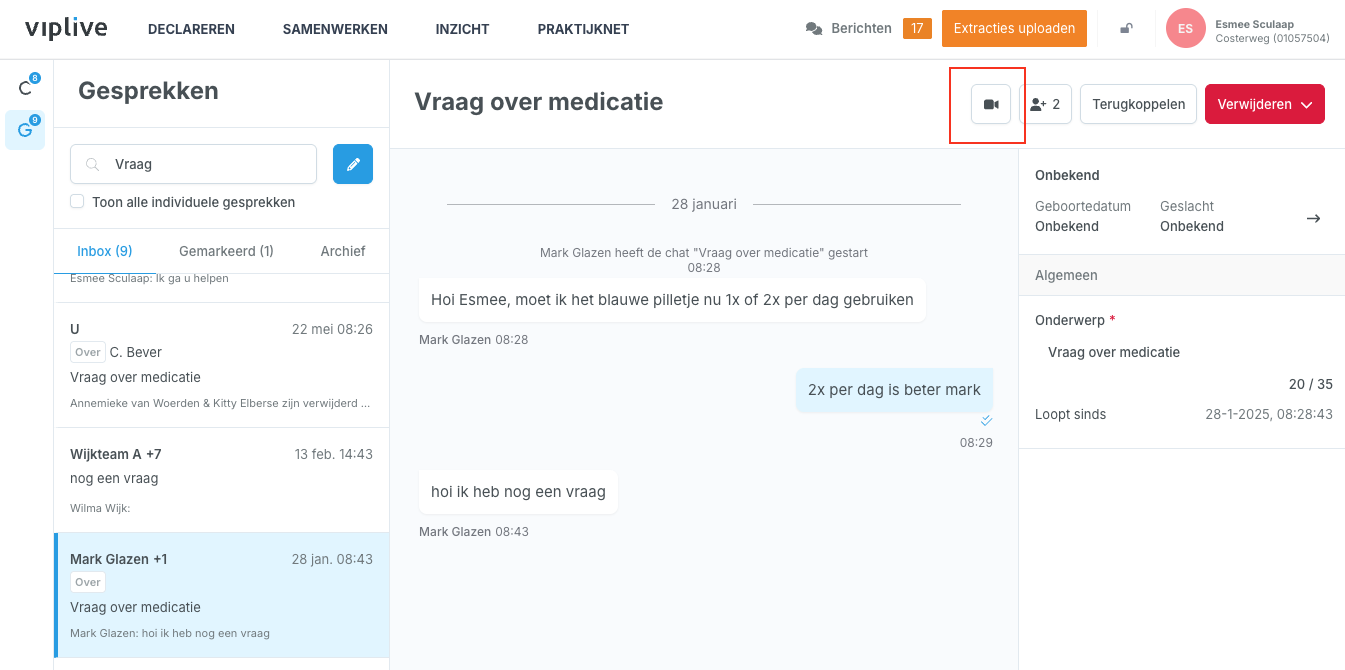Expand the Verwijderen dropdown arrow
1345x670 pixels.
pos(1306,104)
